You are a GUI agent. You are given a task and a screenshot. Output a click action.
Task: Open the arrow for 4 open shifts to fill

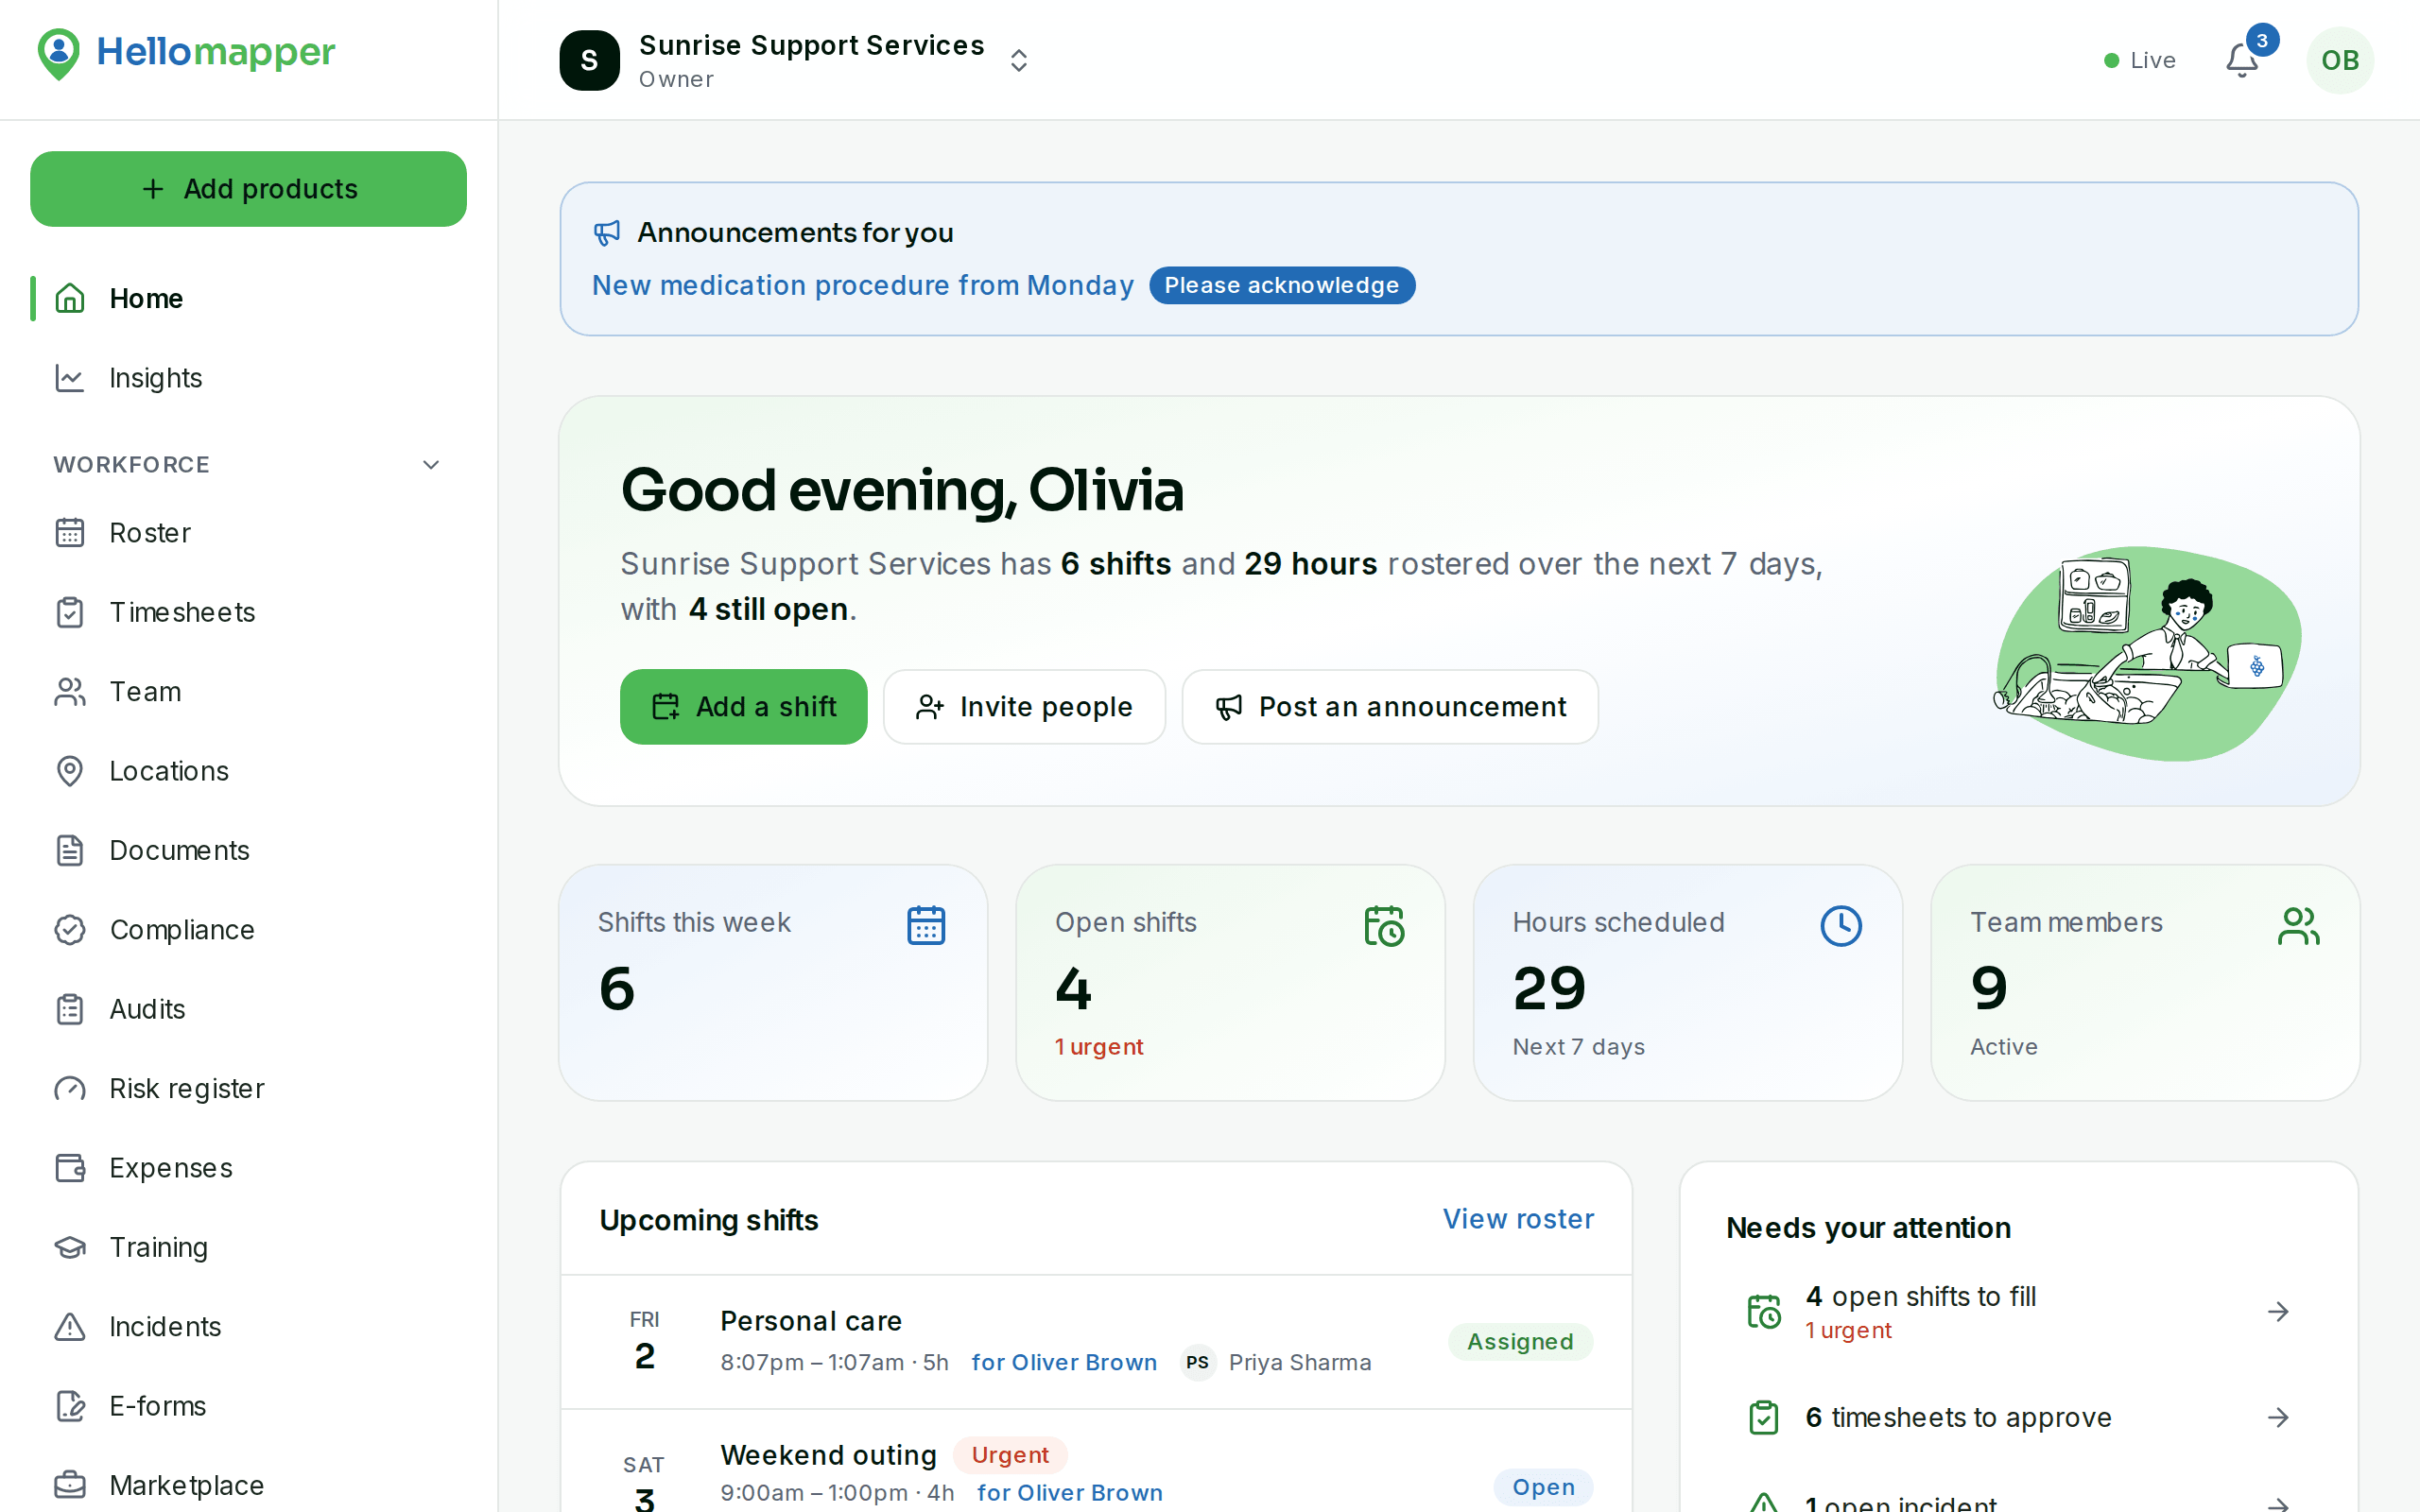point(2278,1311)
